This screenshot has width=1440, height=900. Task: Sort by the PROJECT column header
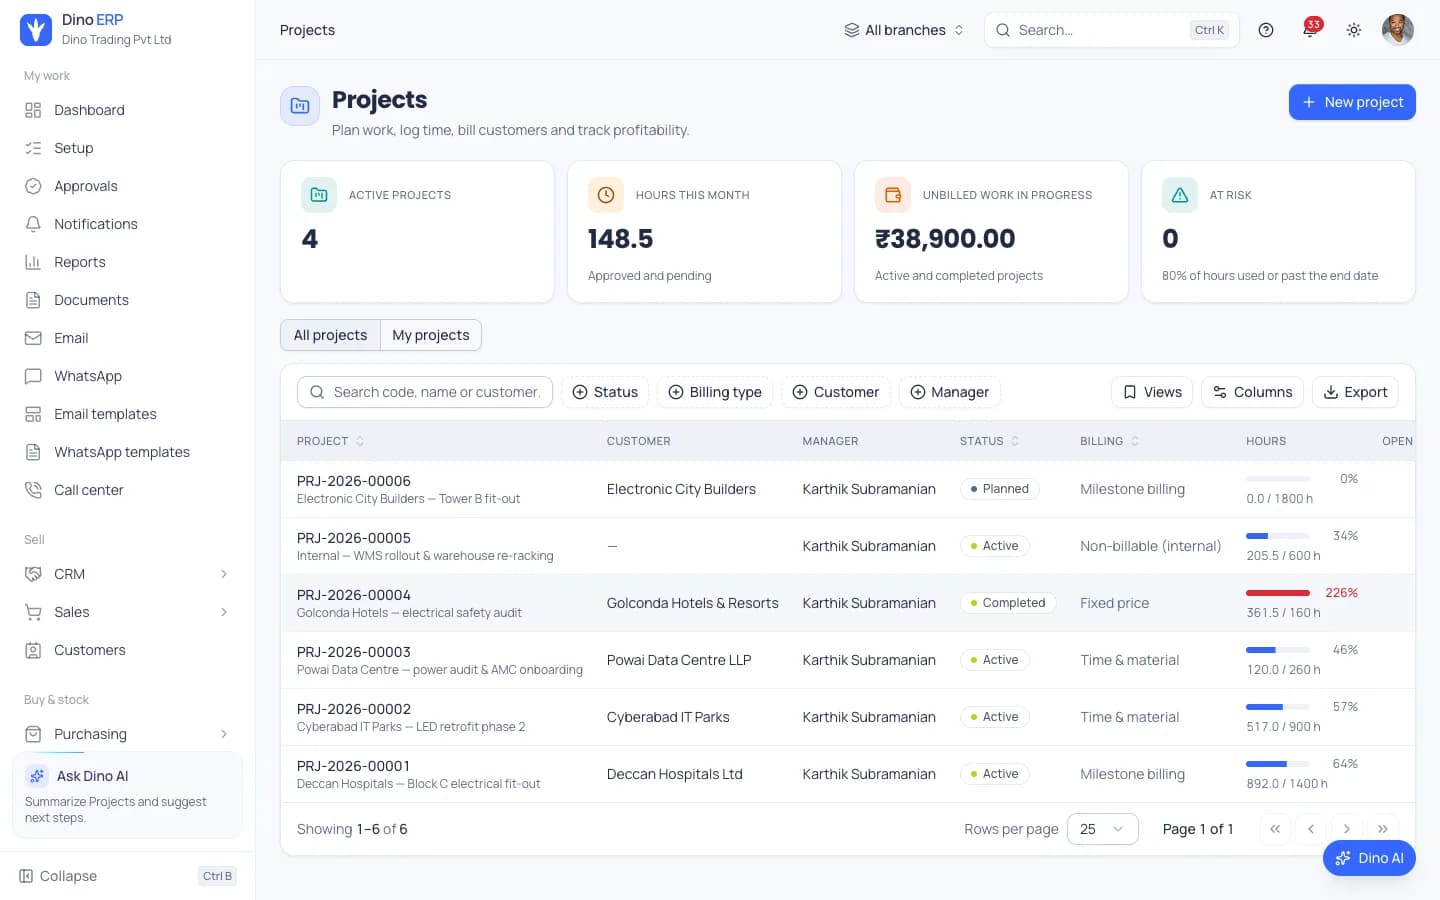(331, 441)
